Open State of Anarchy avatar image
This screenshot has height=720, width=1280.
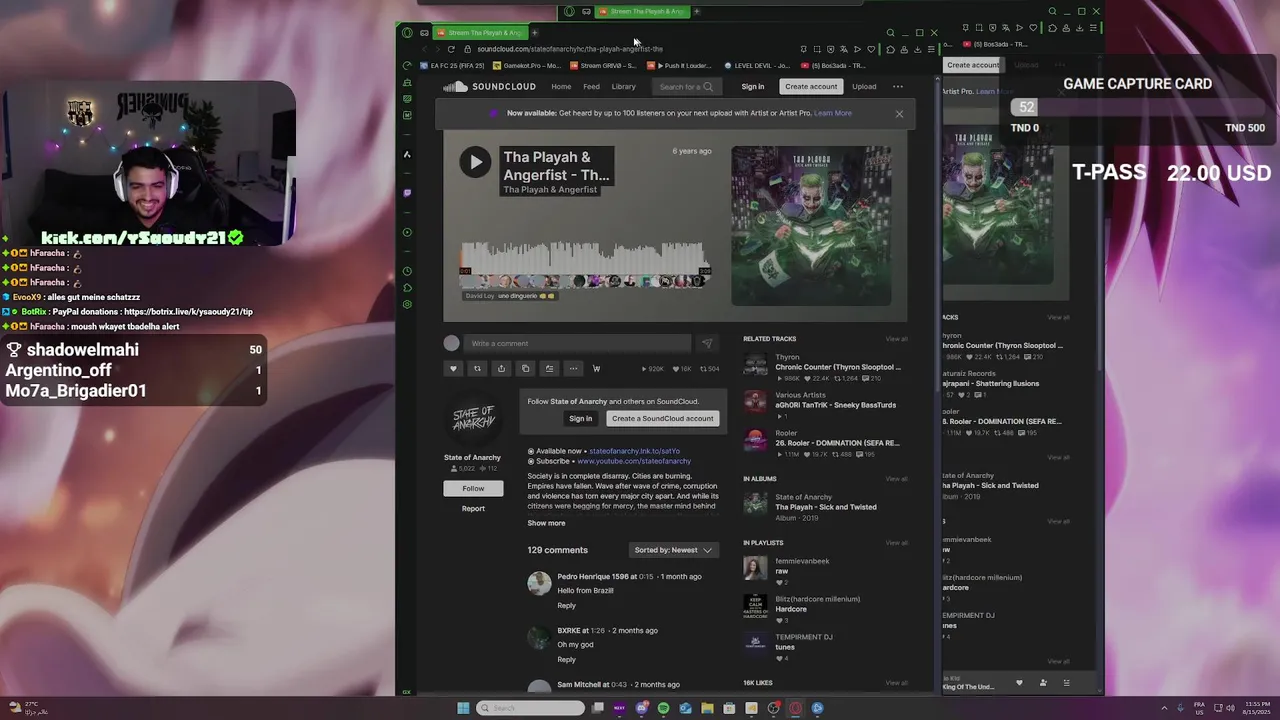(473, 420)
